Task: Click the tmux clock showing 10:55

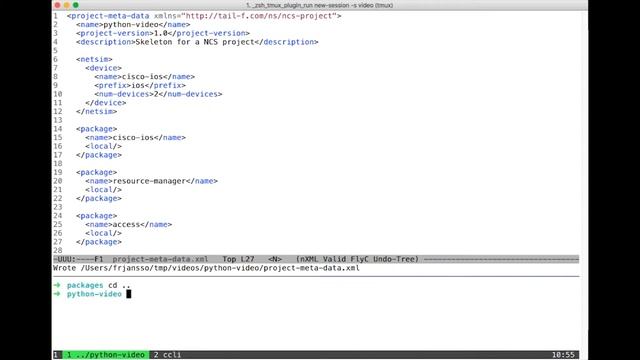Action: [563, 355]
